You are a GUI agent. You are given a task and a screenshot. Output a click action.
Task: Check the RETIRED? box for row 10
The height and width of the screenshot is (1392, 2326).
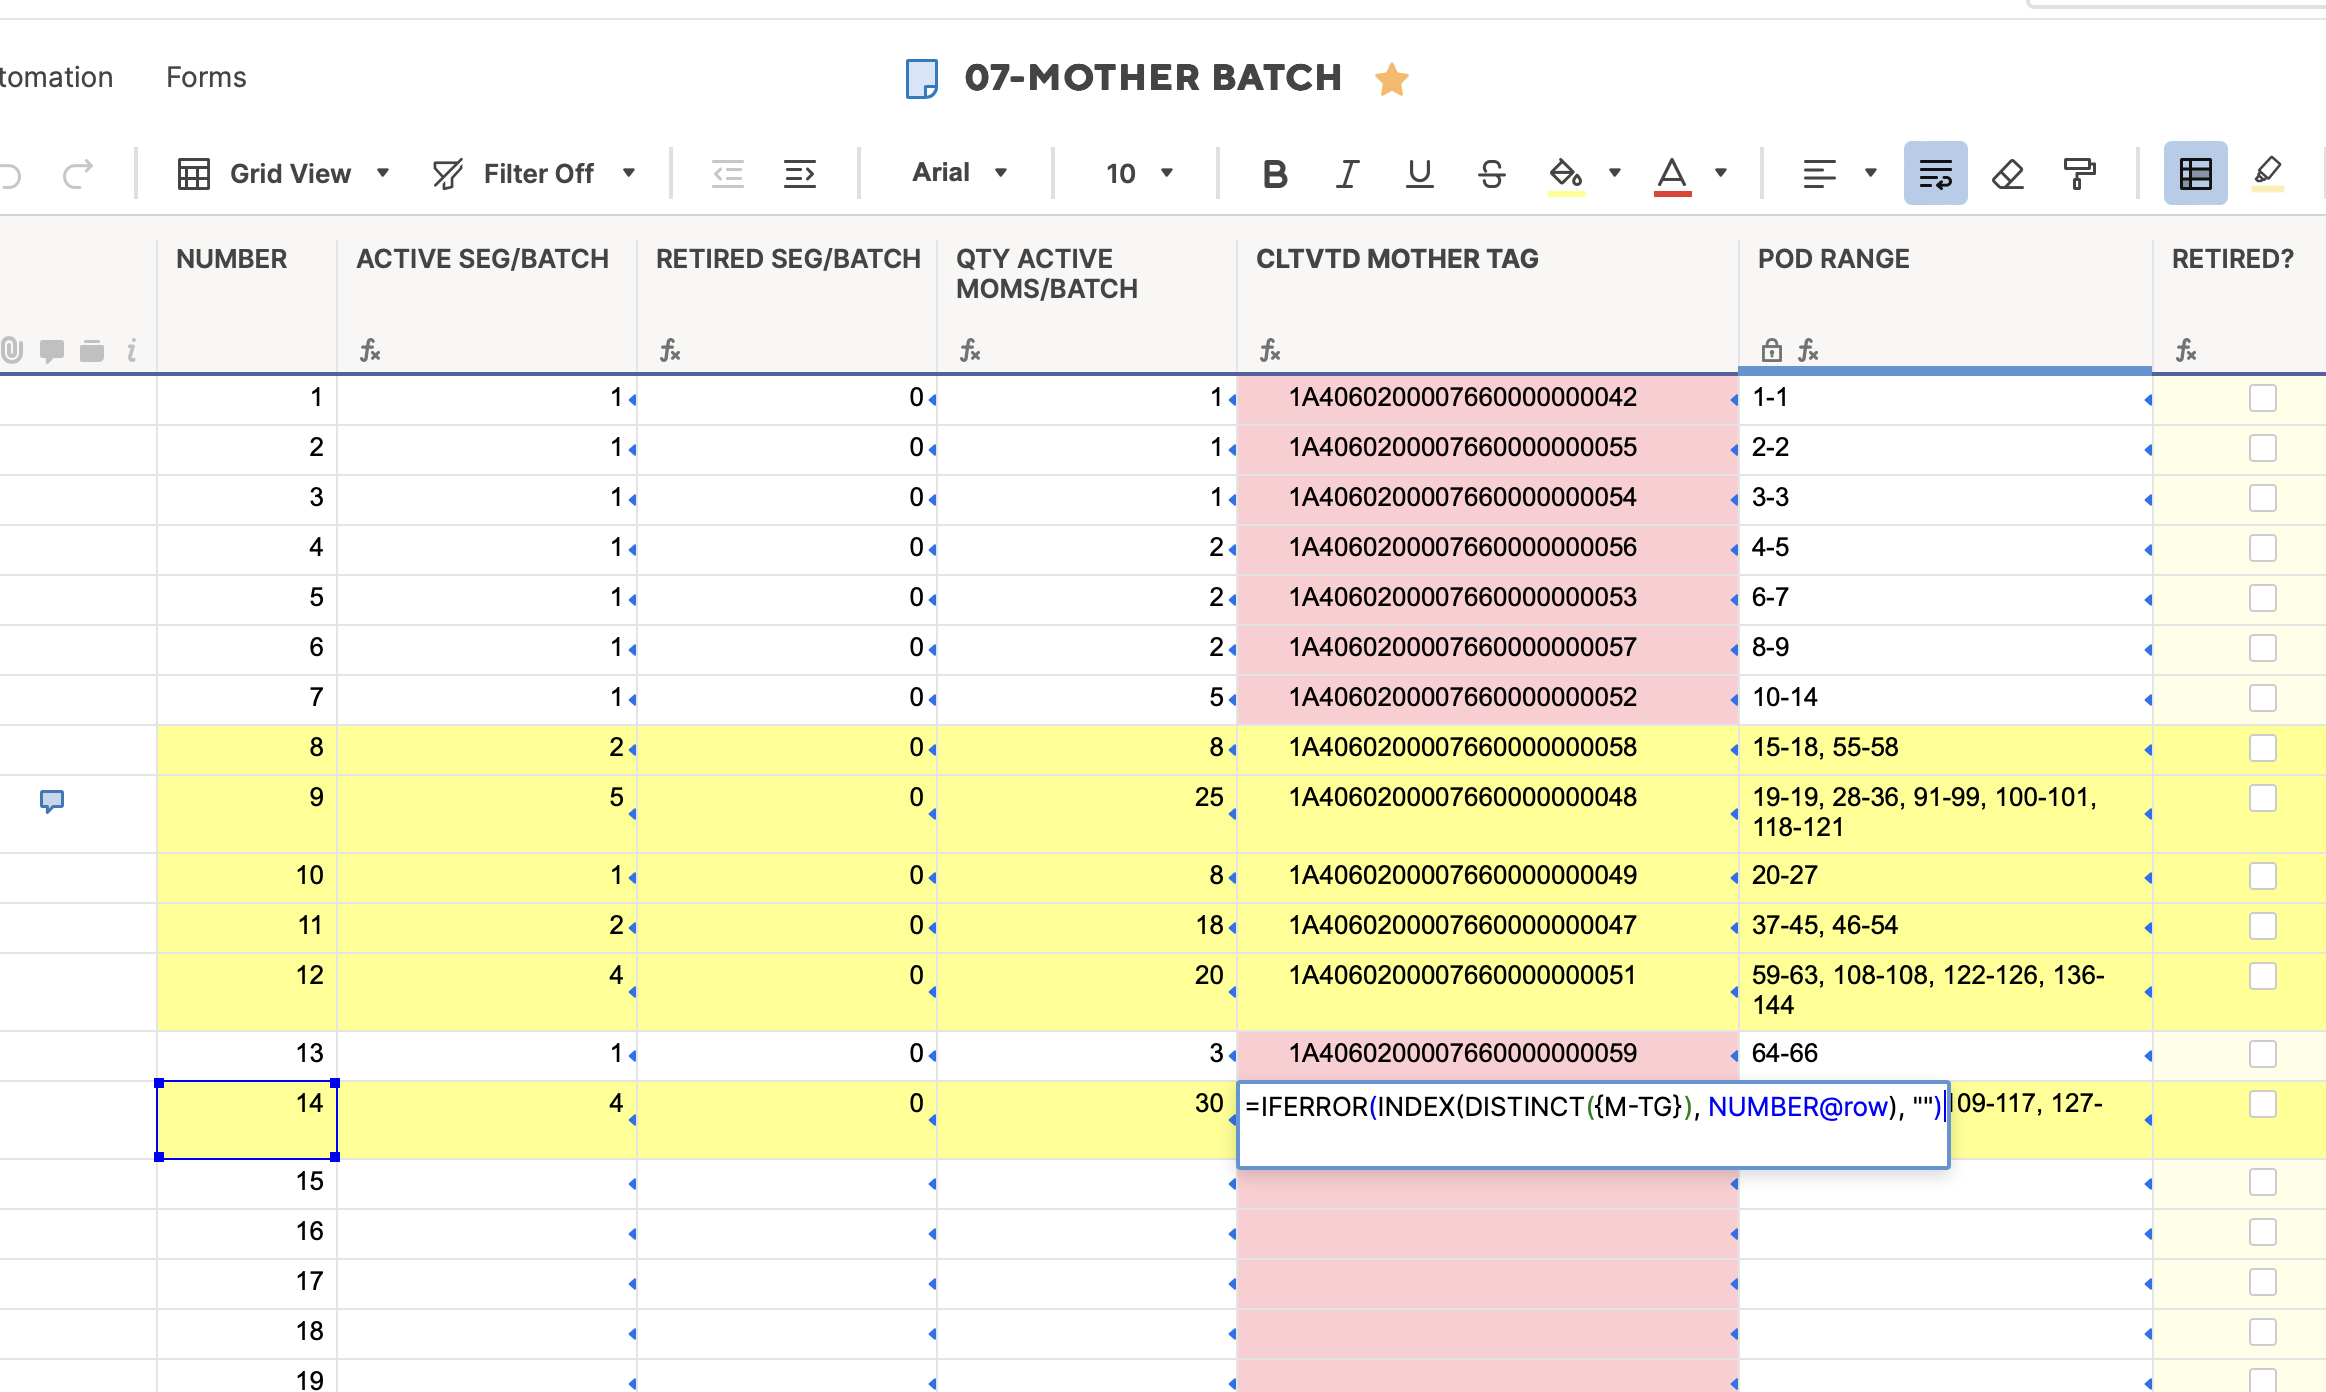(2263, 876)
